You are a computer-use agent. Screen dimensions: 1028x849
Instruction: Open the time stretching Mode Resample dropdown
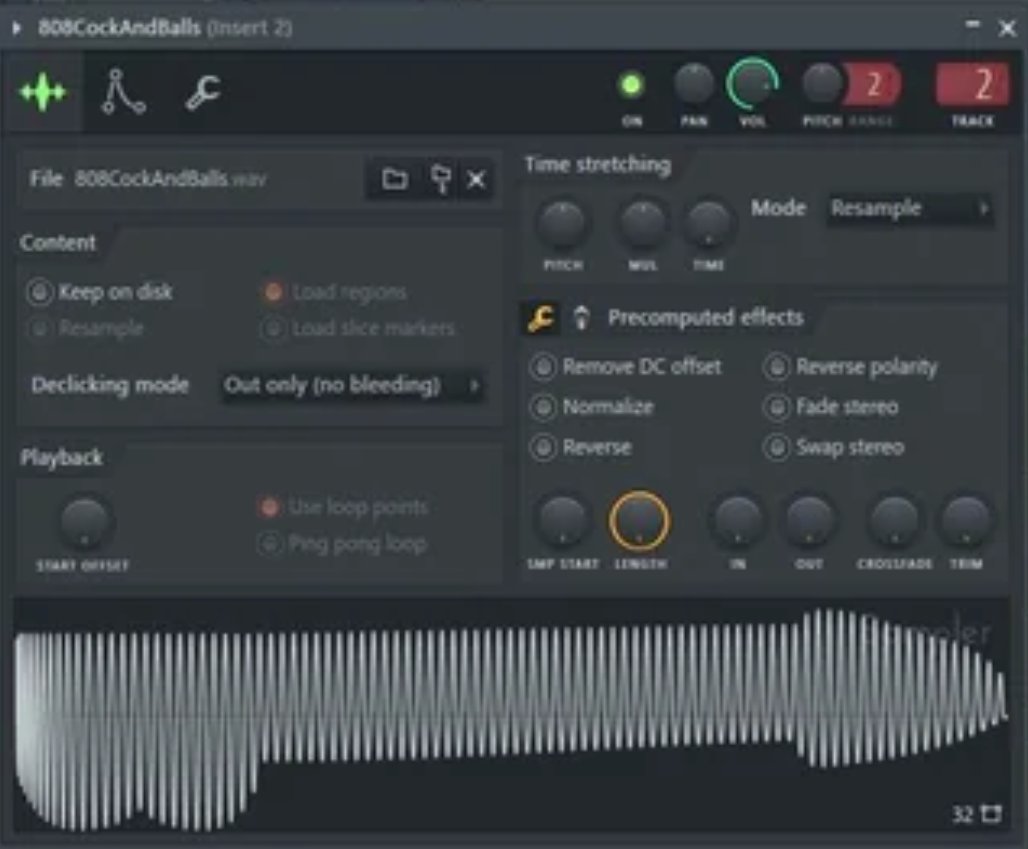[x=909, y=208]
